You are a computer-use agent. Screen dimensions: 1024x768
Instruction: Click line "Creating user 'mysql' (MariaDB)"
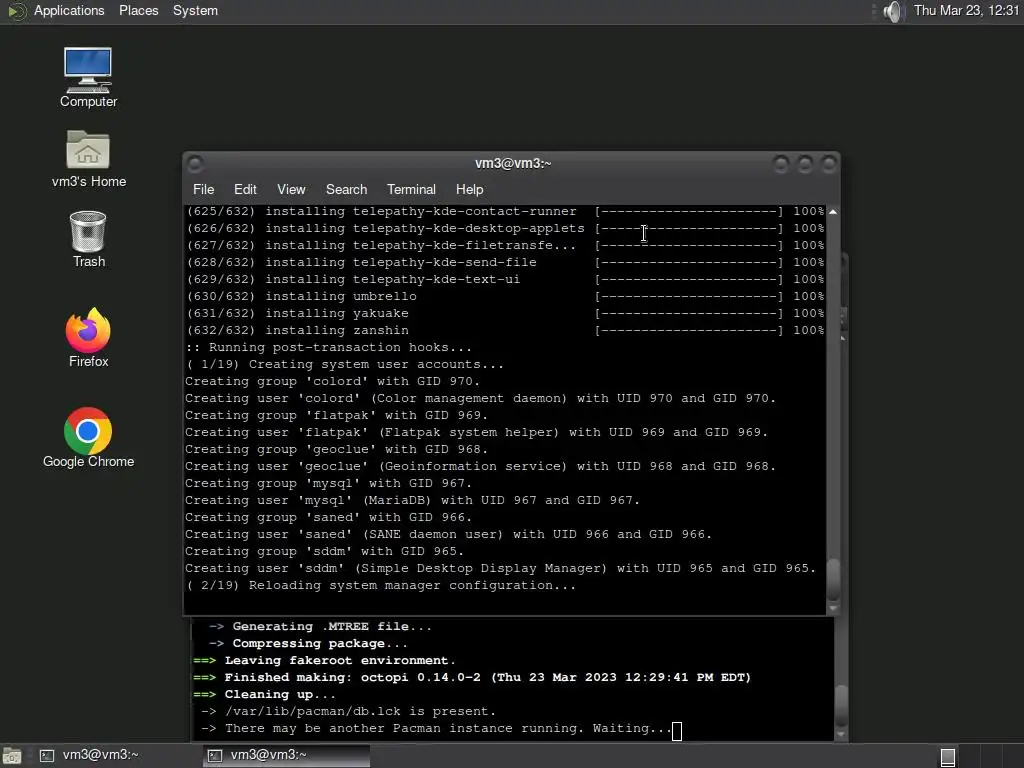click(x=412, y=500)
